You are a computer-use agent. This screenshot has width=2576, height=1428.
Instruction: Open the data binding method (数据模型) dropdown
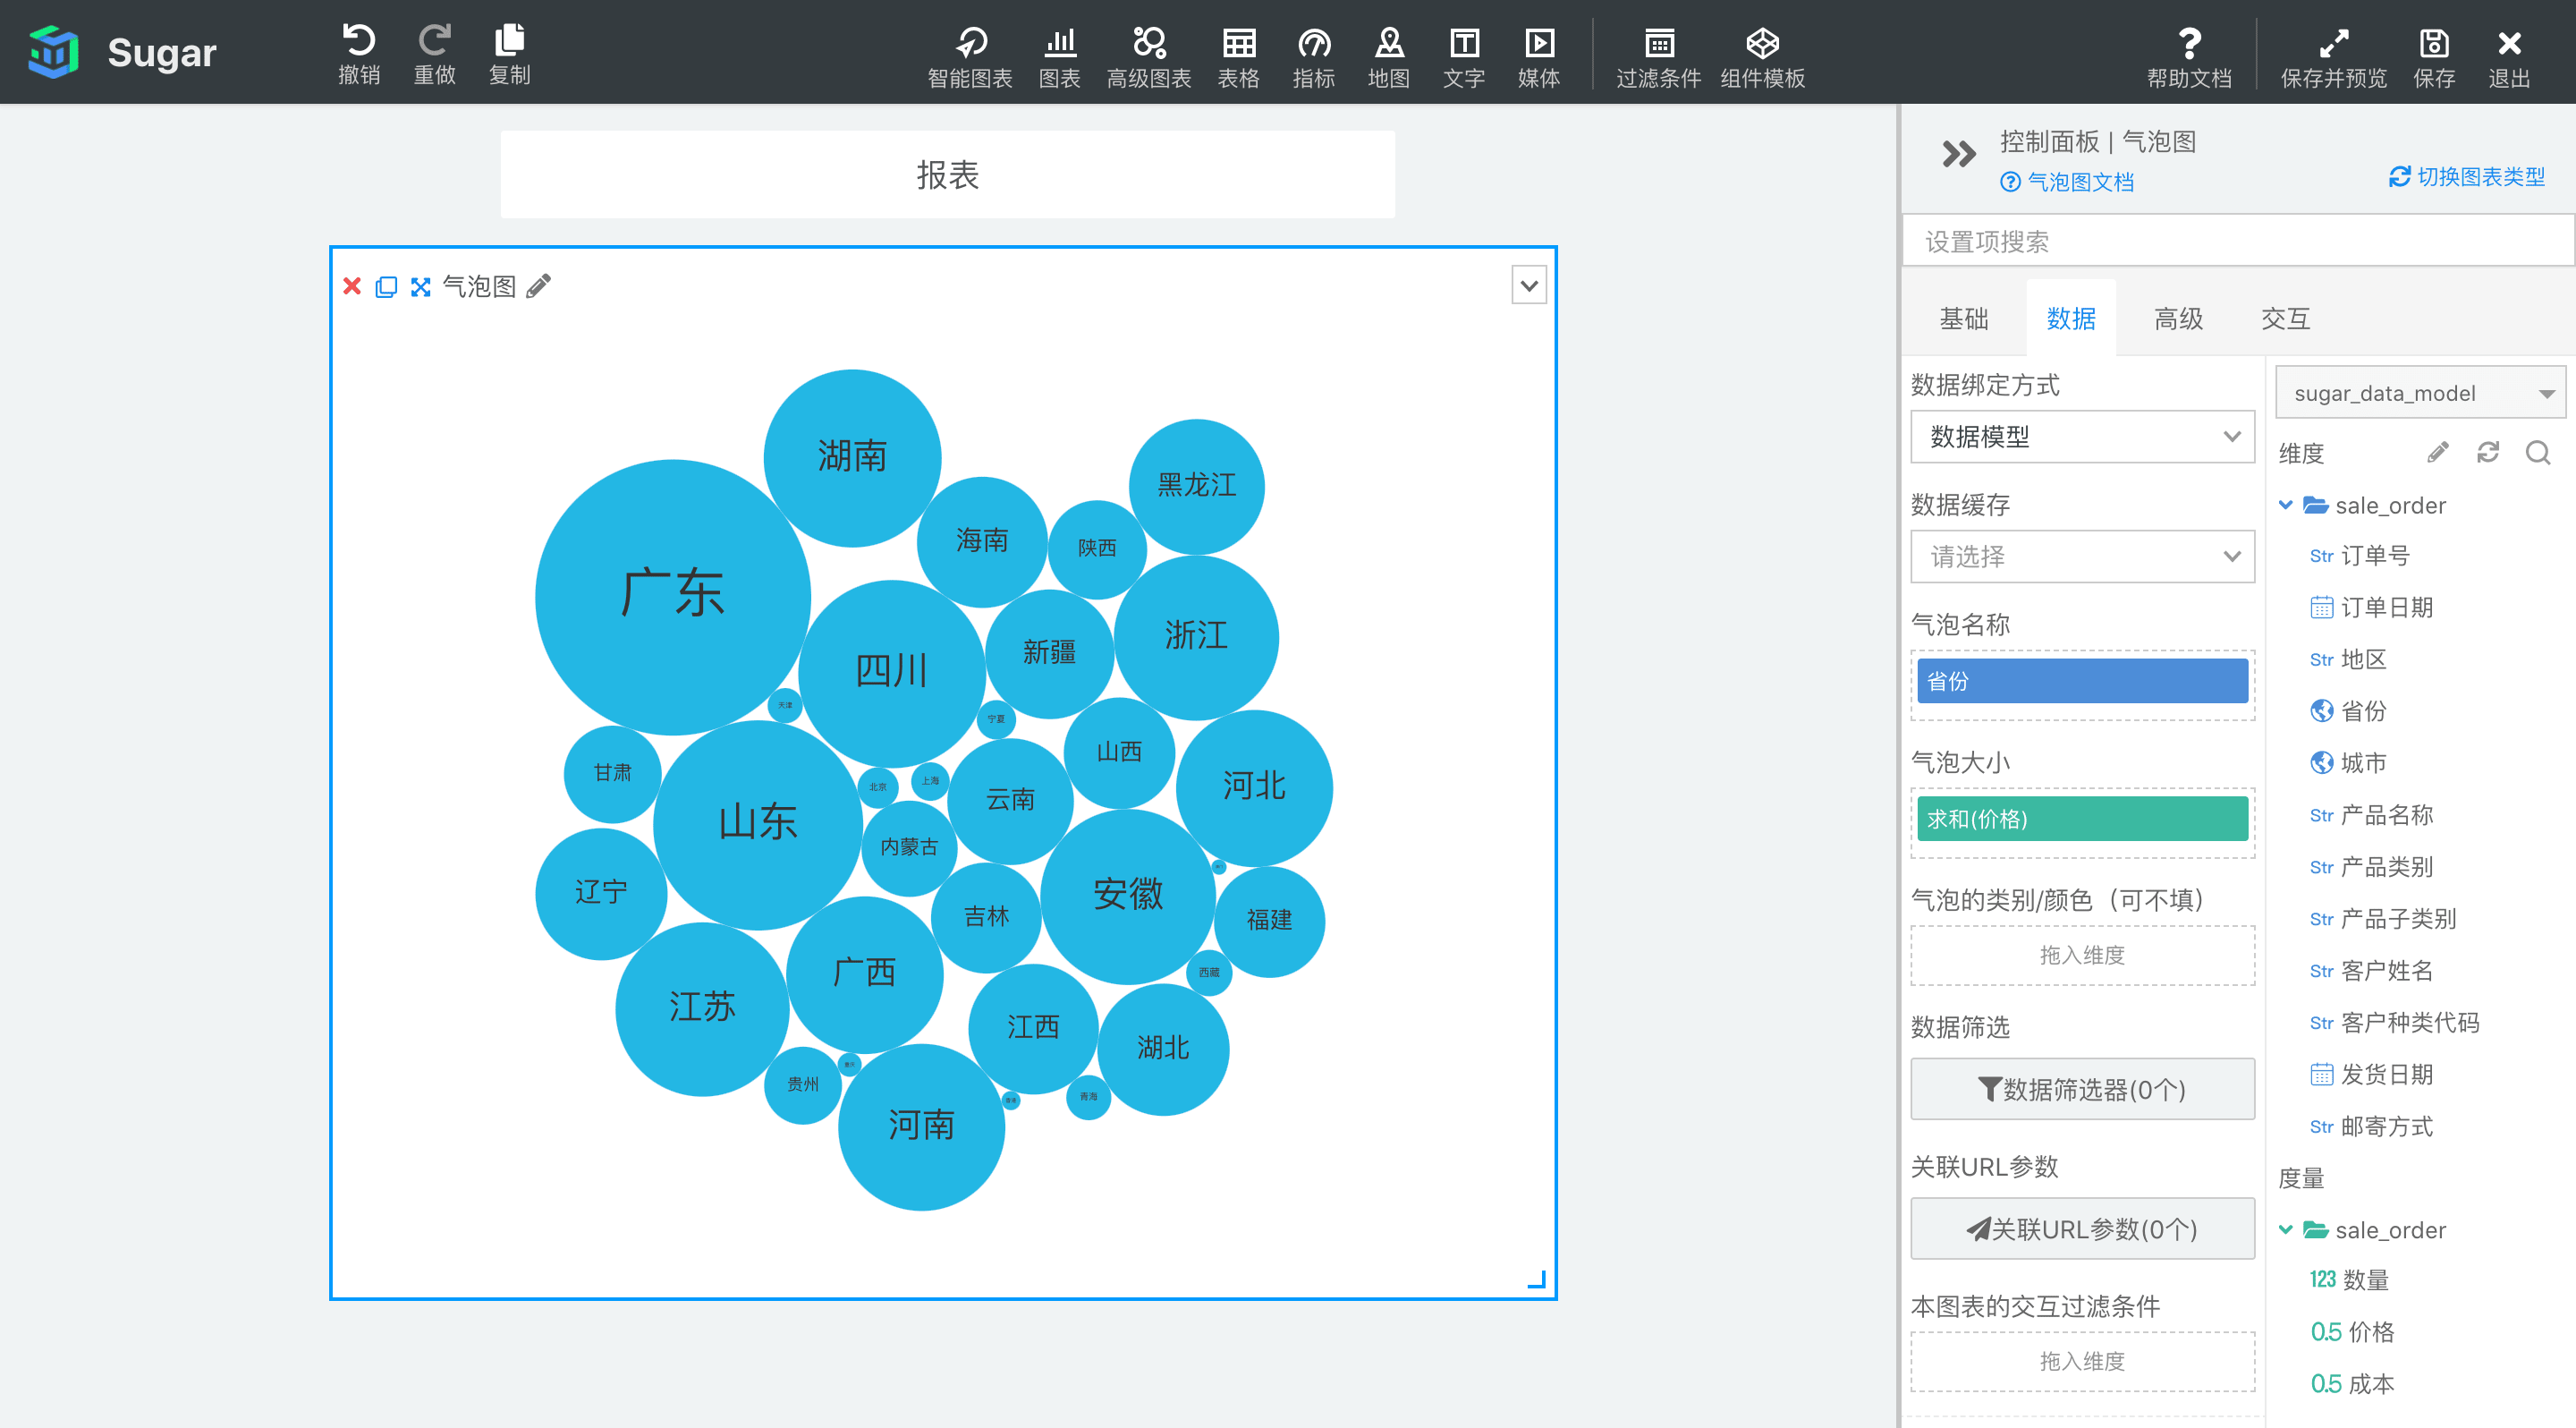coord(2082,437)
